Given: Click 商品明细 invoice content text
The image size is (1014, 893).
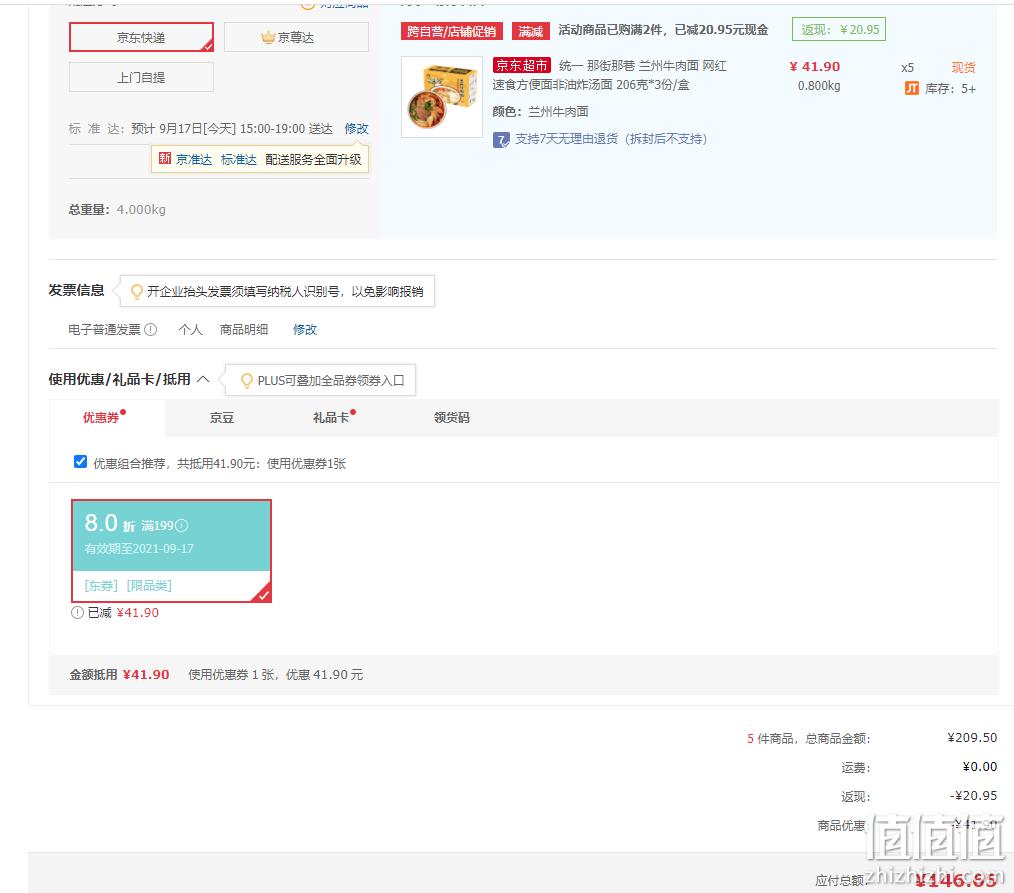Looking at the screenshot, I should point(244,330).
